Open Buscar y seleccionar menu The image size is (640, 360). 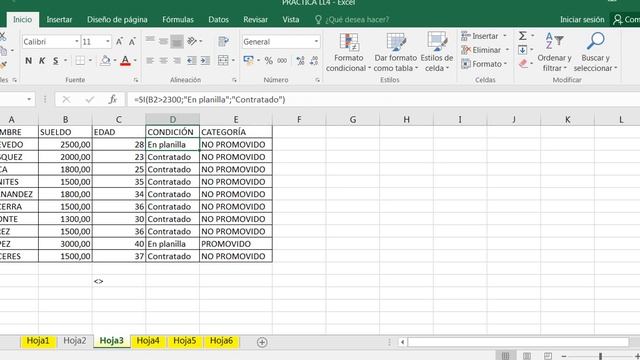[x=596, y=53]
